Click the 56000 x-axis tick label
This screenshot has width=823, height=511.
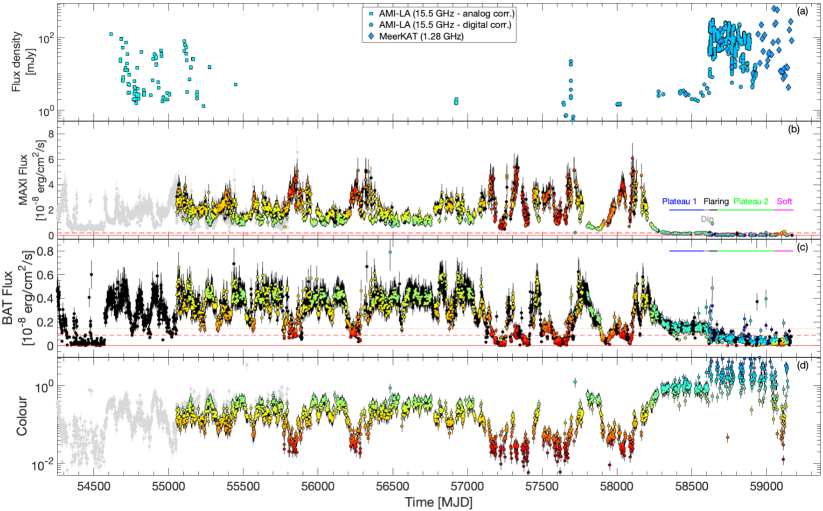[x=318, y=486]
